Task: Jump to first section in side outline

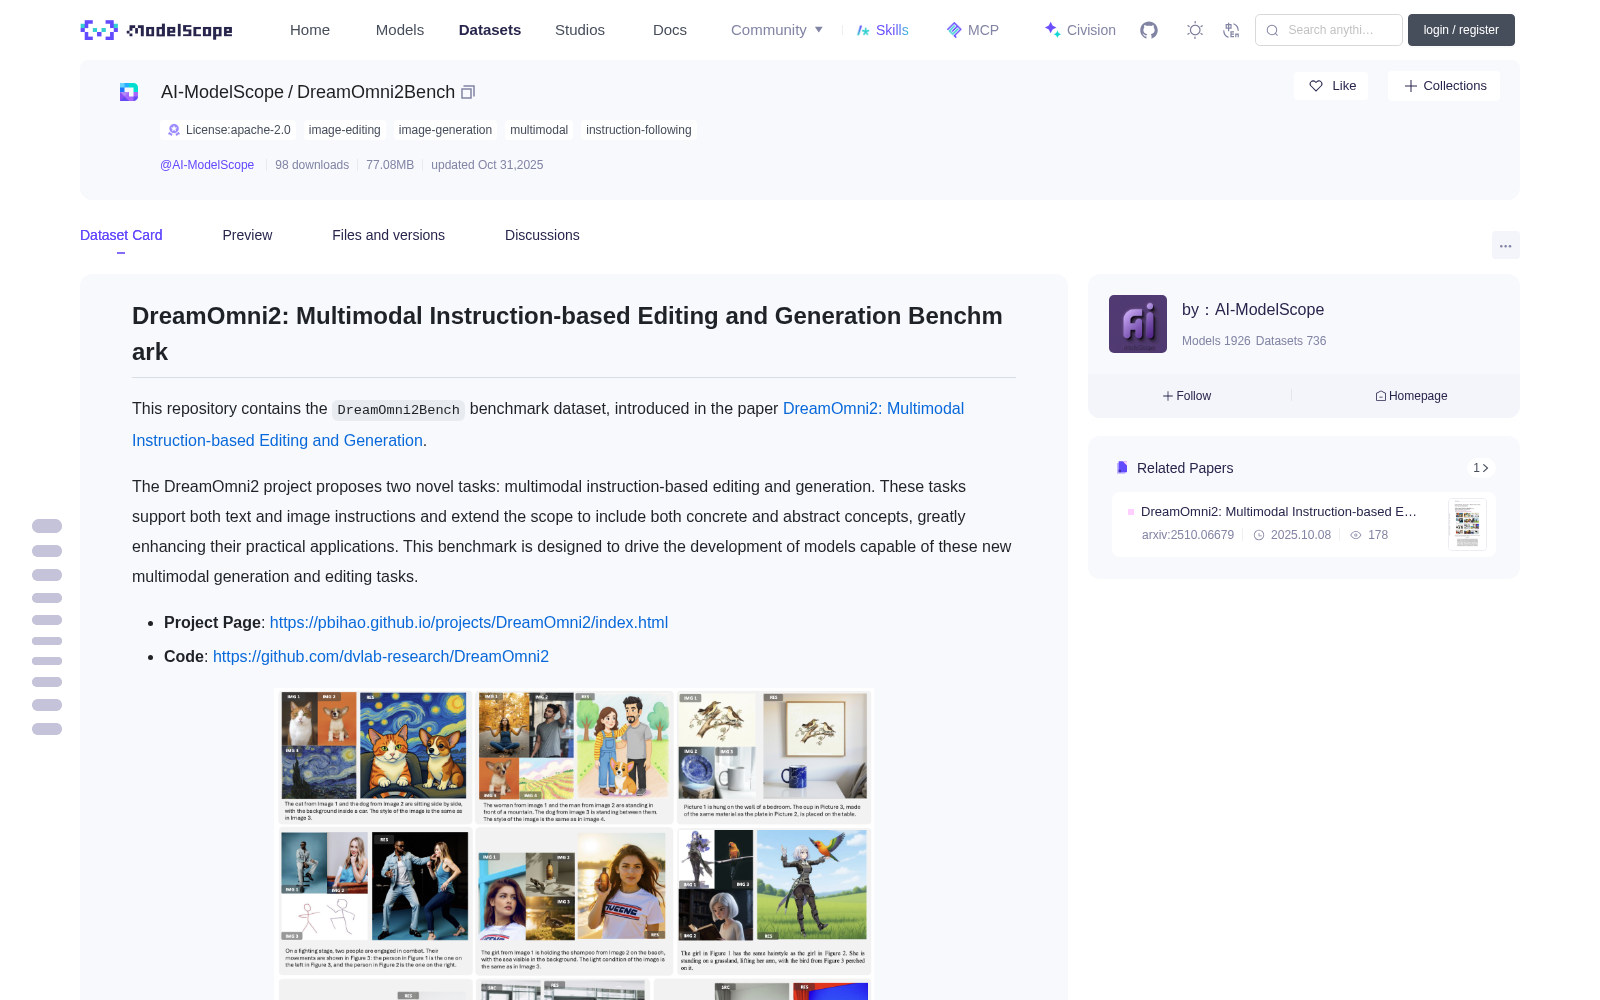Action: tap(47, 526)
